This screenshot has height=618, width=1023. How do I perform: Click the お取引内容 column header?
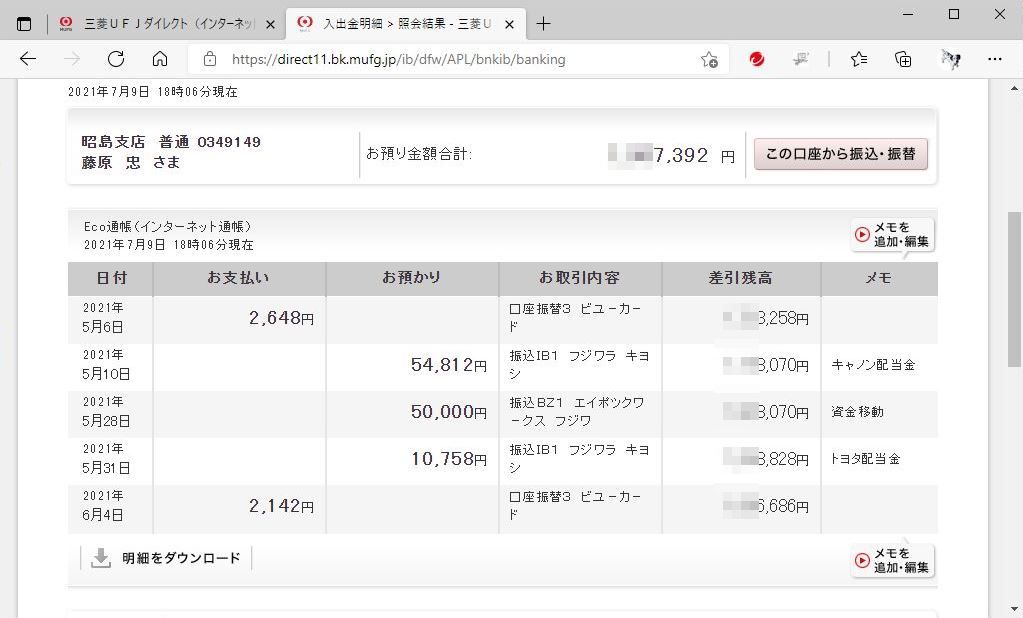580,279
